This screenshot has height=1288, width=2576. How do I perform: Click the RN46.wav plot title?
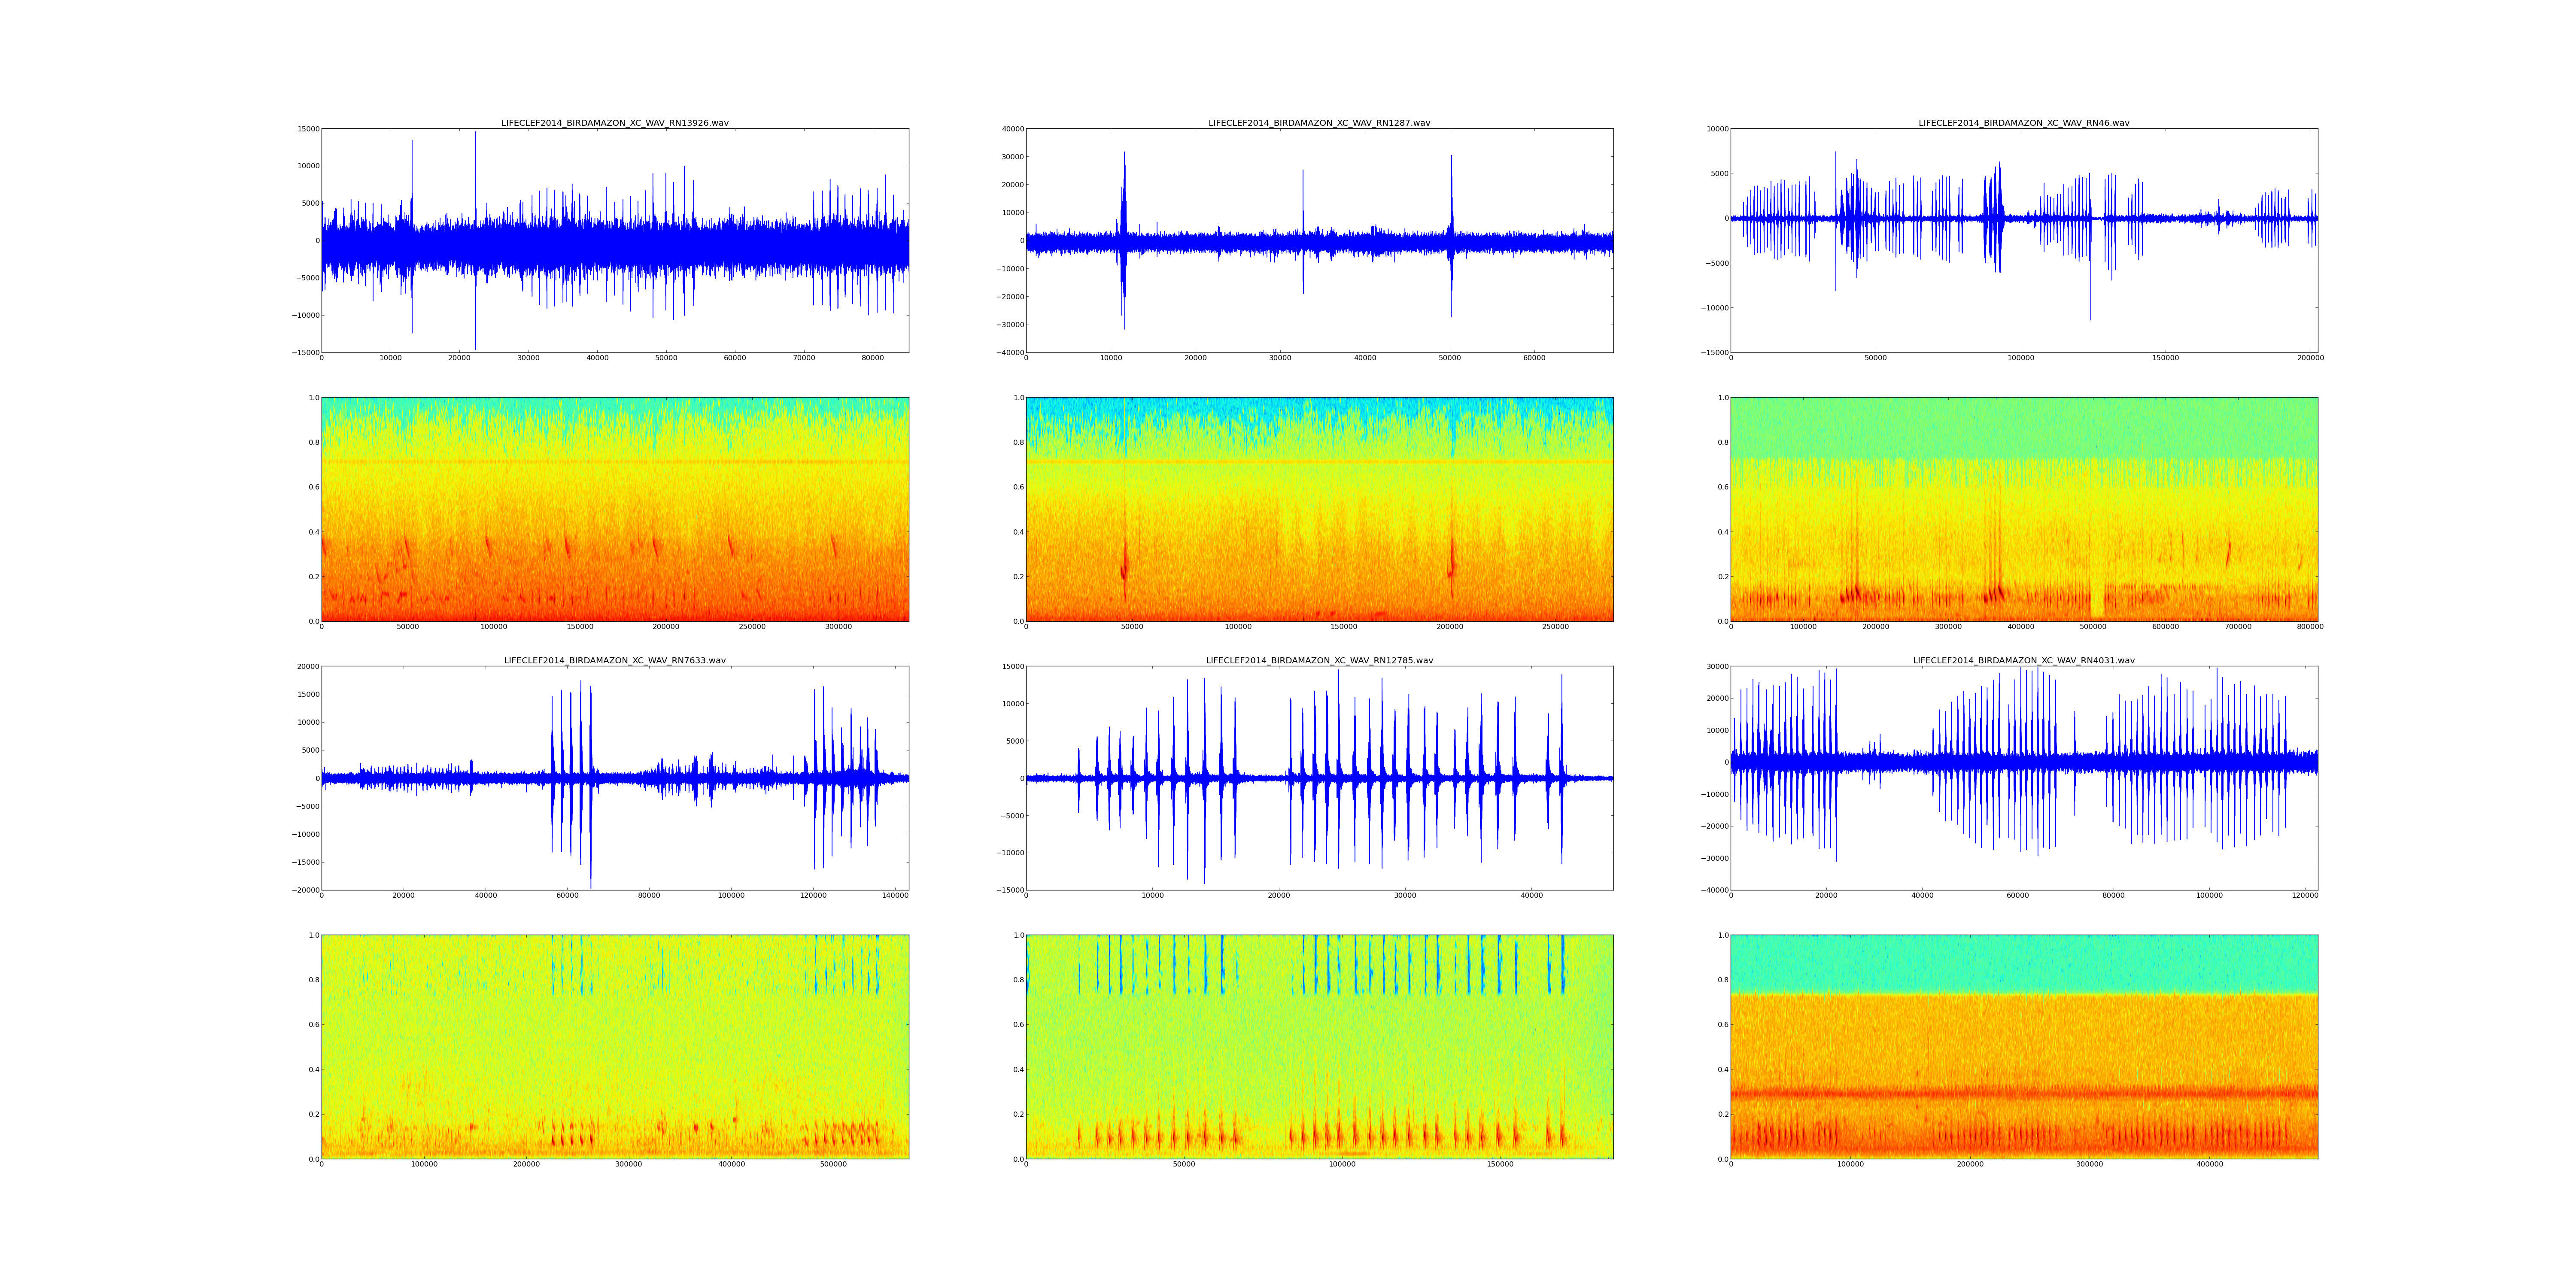[2023, 123]
